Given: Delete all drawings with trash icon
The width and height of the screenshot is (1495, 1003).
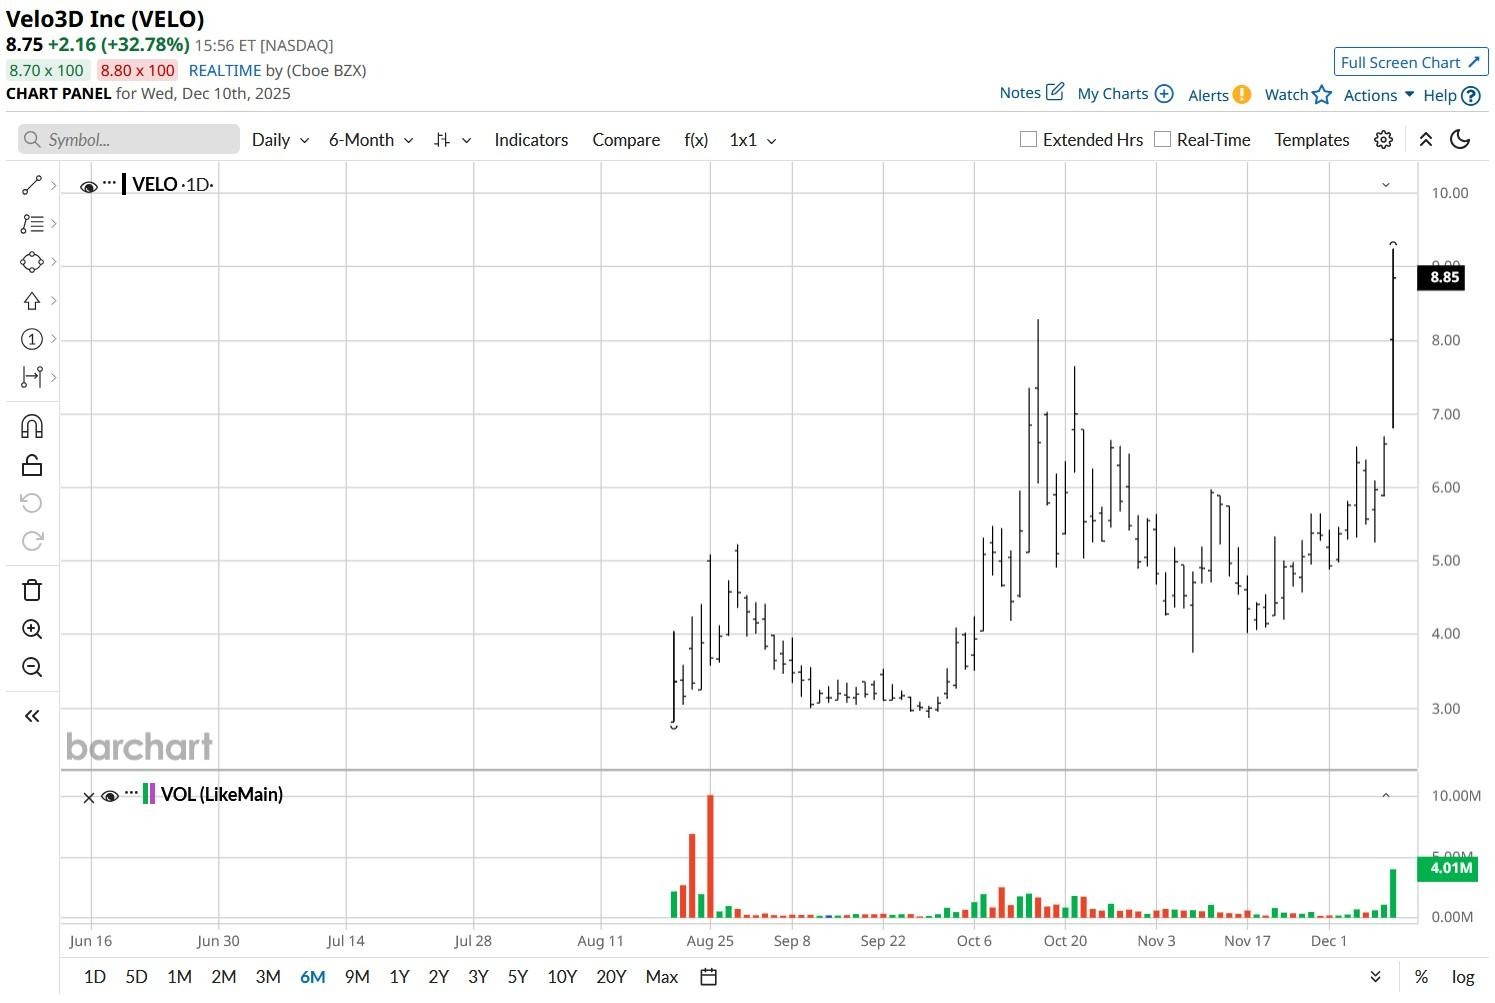Looking at the screenshot, I should coord(31,590).
